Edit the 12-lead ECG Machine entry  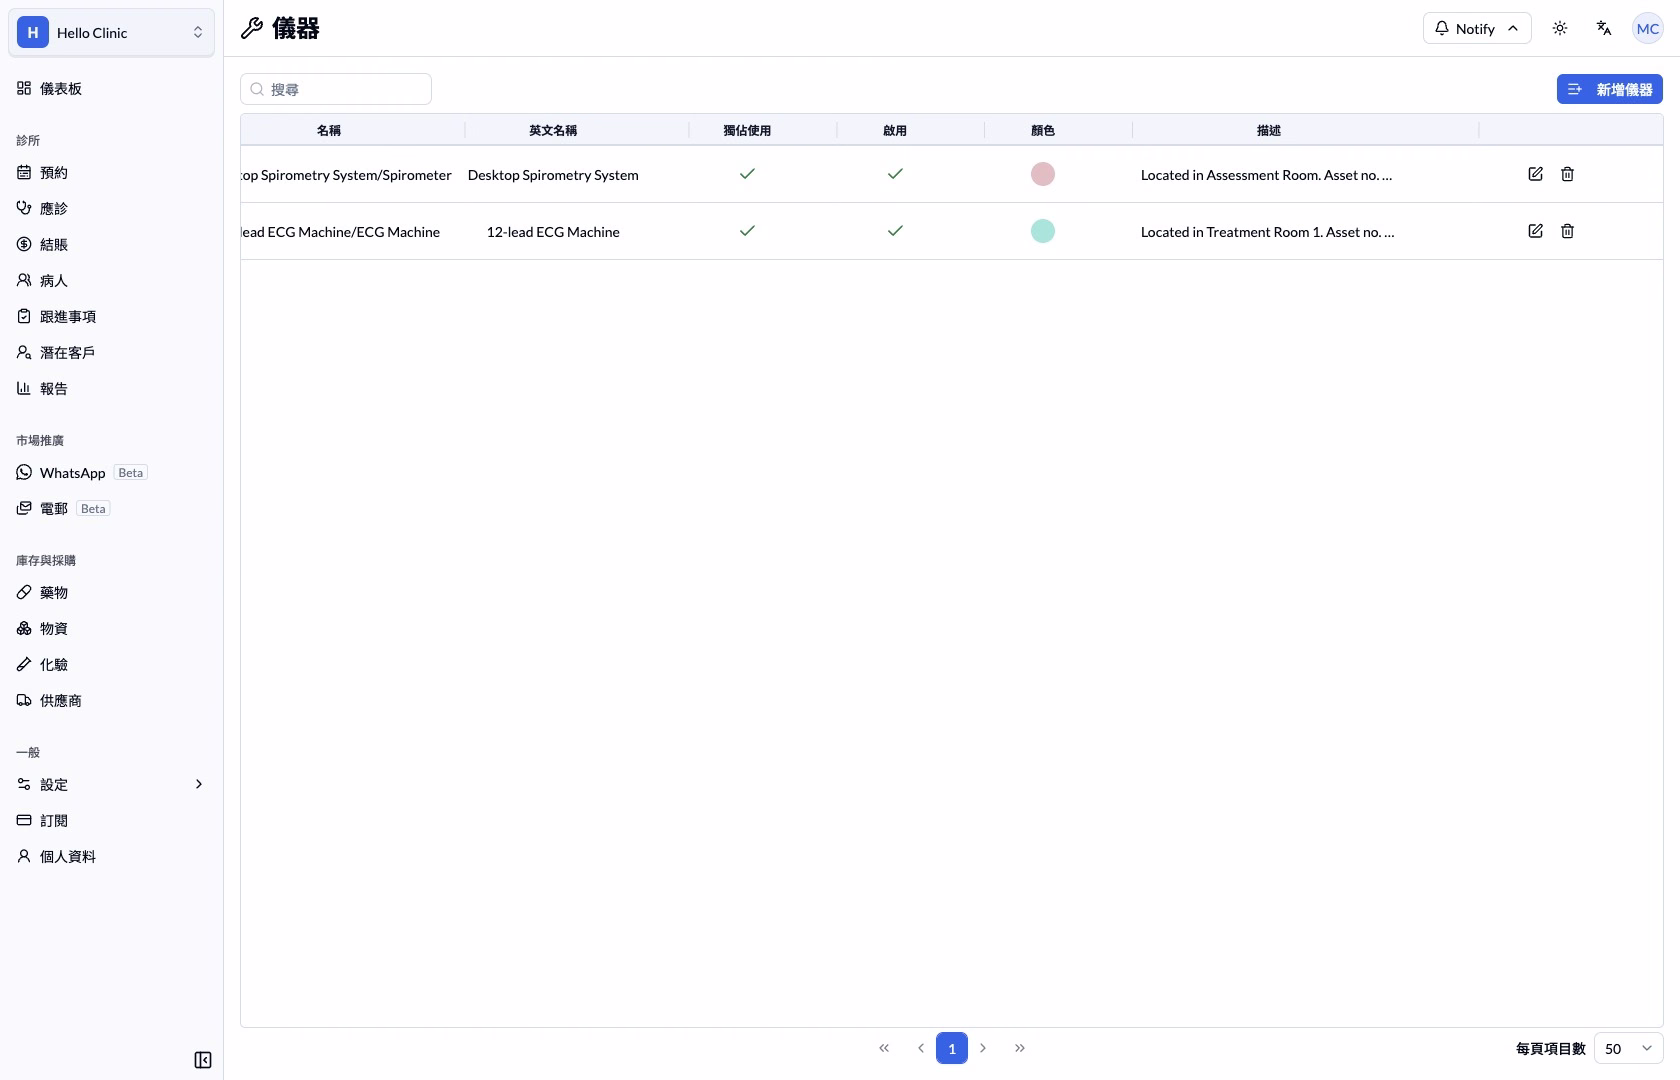1535,231
